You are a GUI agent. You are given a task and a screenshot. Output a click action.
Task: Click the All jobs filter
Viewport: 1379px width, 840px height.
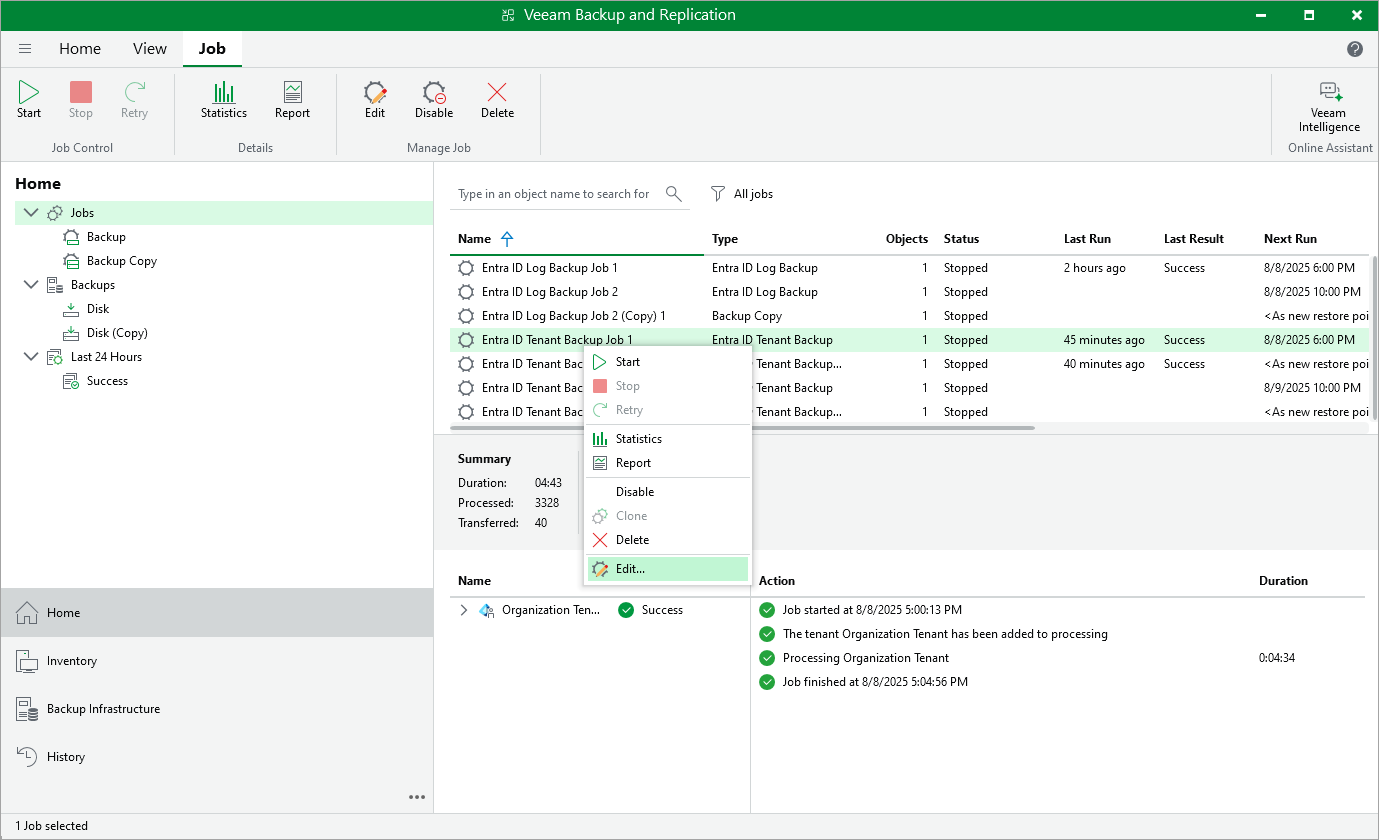(x=742, y=194)
